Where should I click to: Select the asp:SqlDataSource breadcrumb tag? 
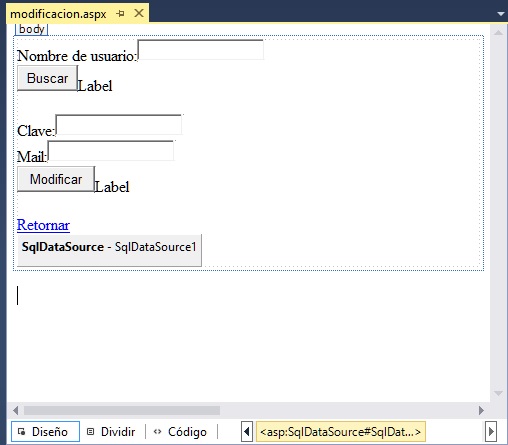coord(341,432)
